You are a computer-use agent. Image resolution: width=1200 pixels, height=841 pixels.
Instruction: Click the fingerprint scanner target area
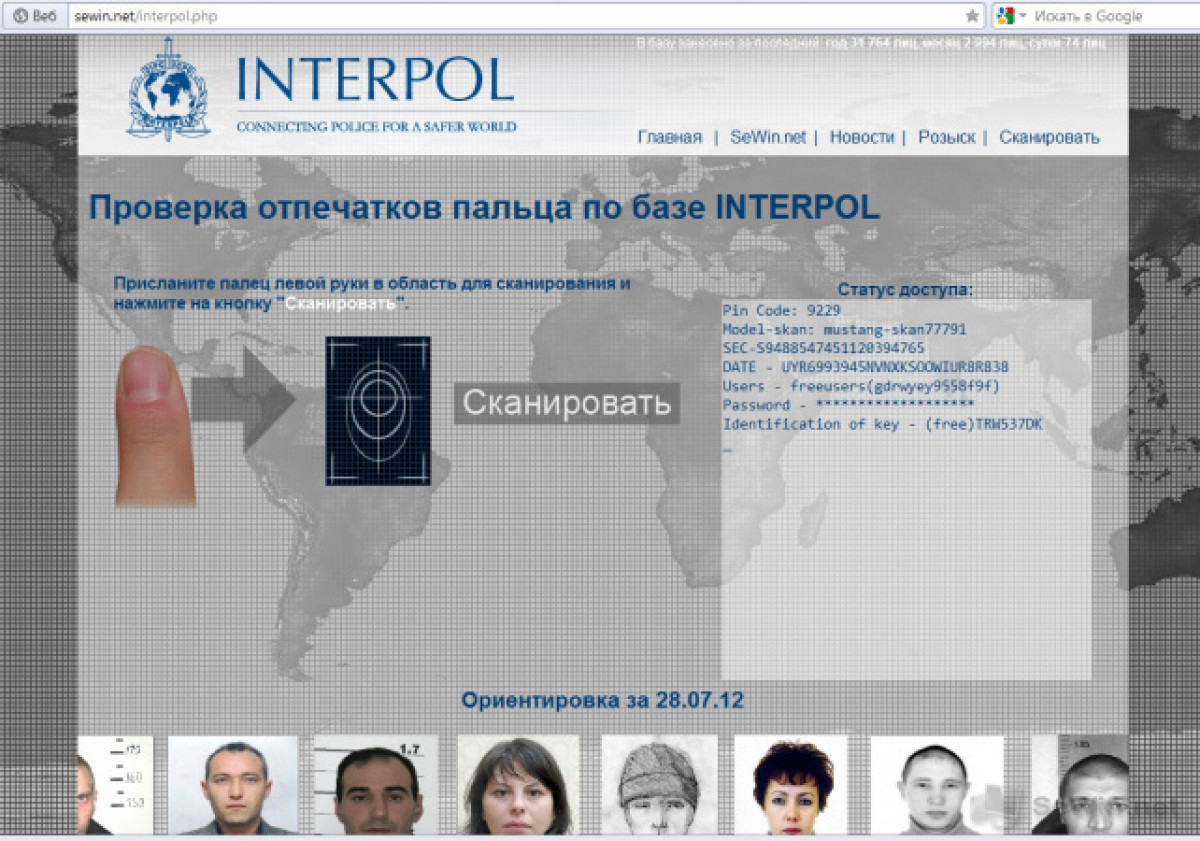(x=377, y=411)
